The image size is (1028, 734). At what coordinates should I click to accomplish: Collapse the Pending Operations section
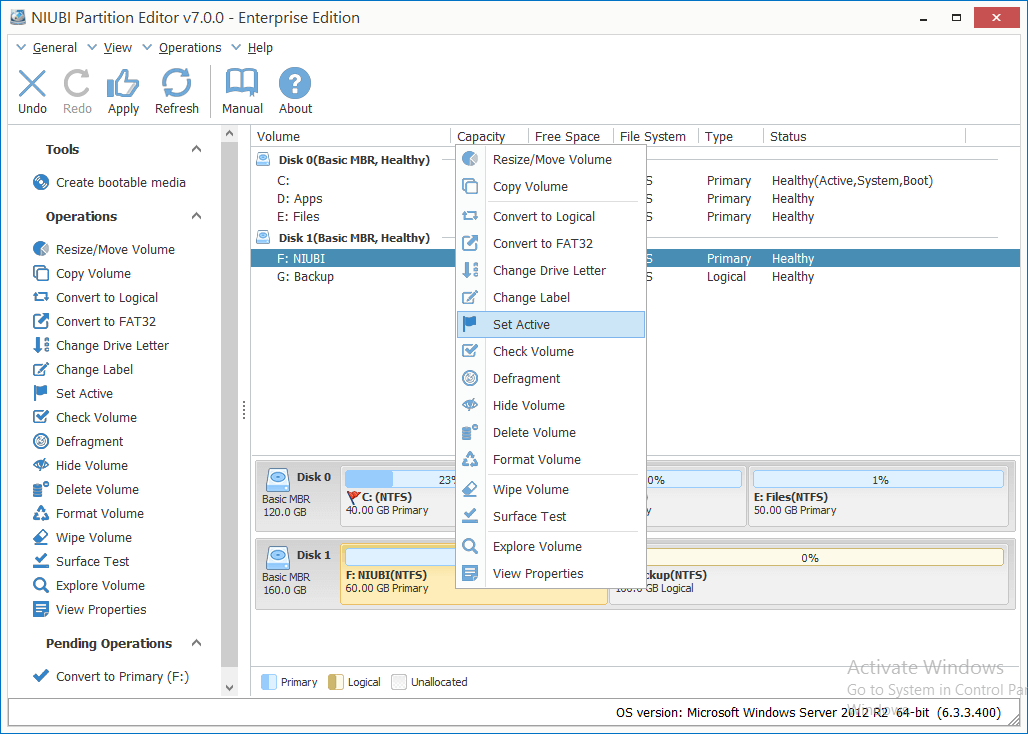pyautogui.click(x=196, y=643)
